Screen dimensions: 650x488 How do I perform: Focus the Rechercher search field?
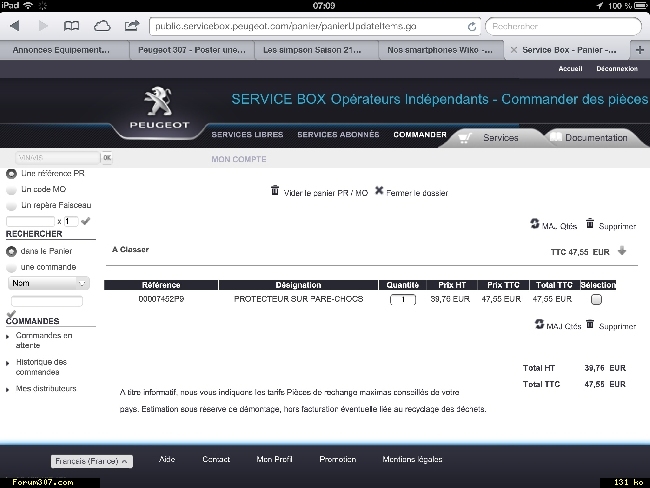563,27
